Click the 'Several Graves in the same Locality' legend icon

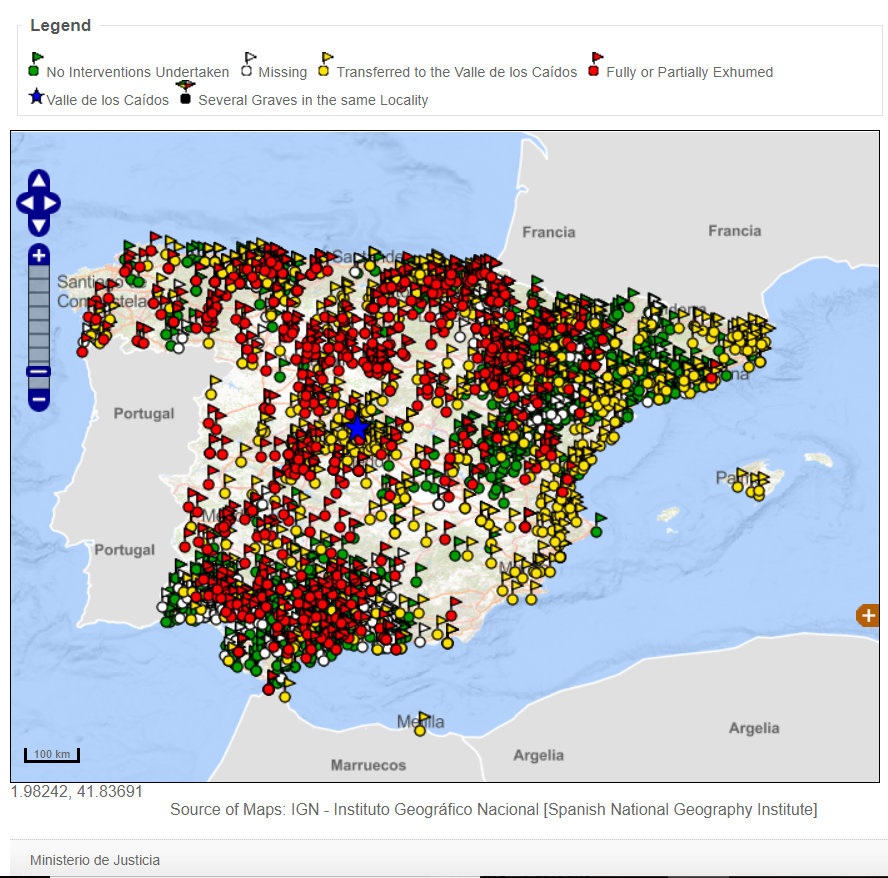[x=185, y=90]
